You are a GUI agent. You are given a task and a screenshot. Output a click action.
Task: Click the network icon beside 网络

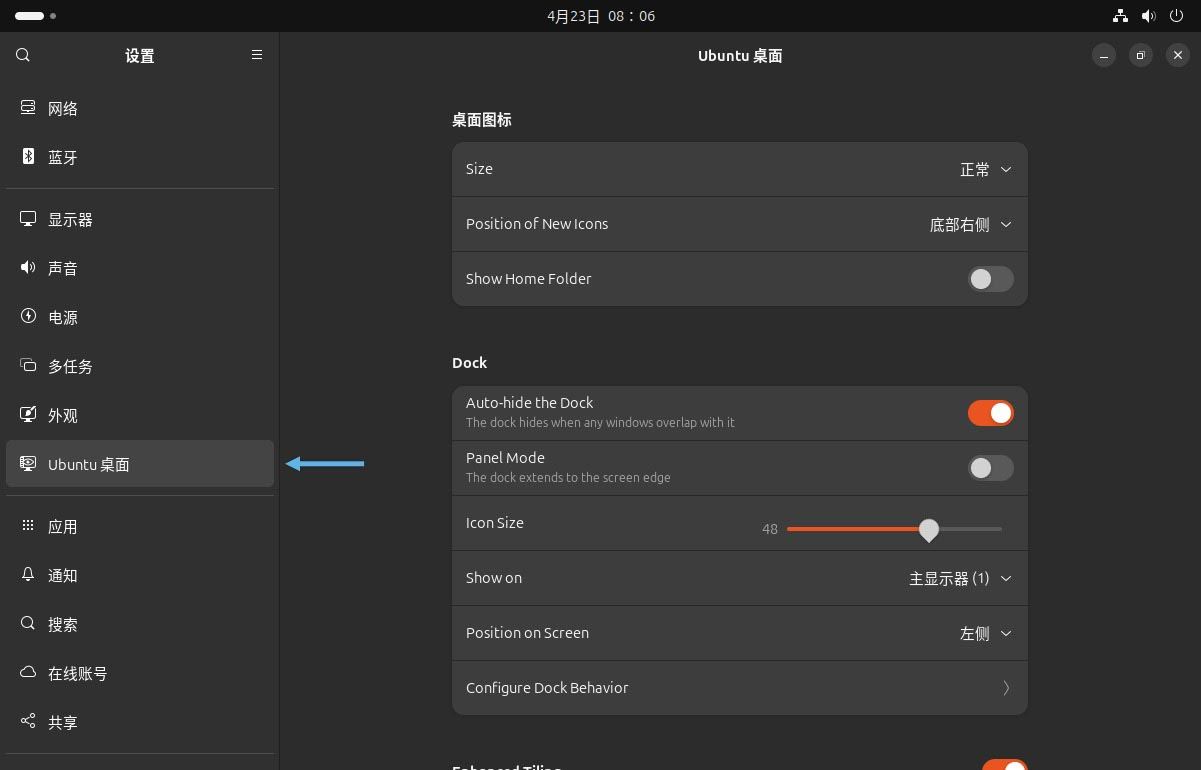28,107
